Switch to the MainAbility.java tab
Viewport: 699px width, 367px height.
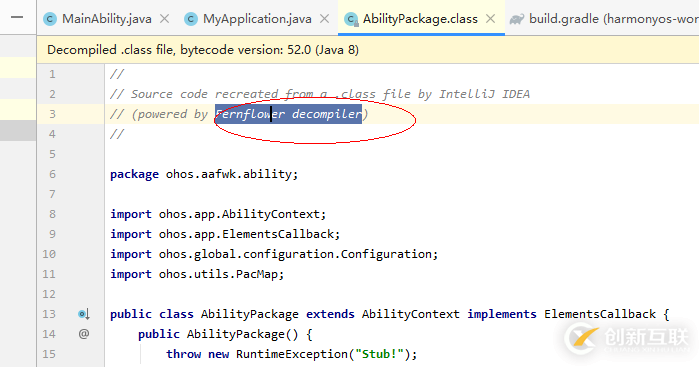[x=107, y=19]
